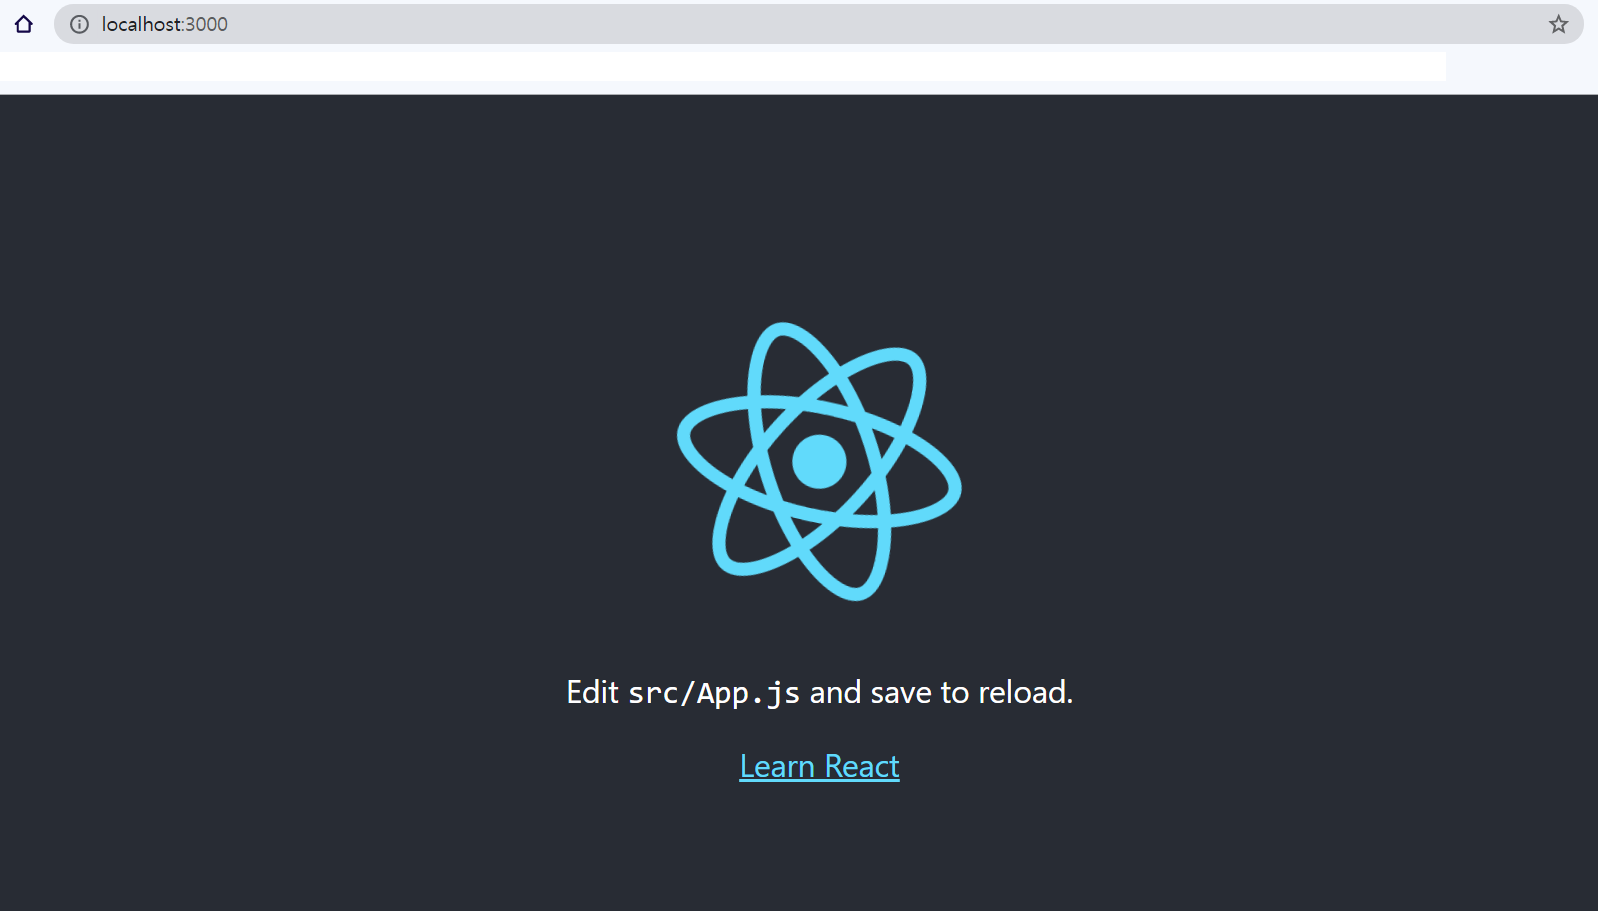Image resolution: width=1598 pixels, height=911 pixels.
Task: Click the word Learn in the link
Action: (777, 766)
